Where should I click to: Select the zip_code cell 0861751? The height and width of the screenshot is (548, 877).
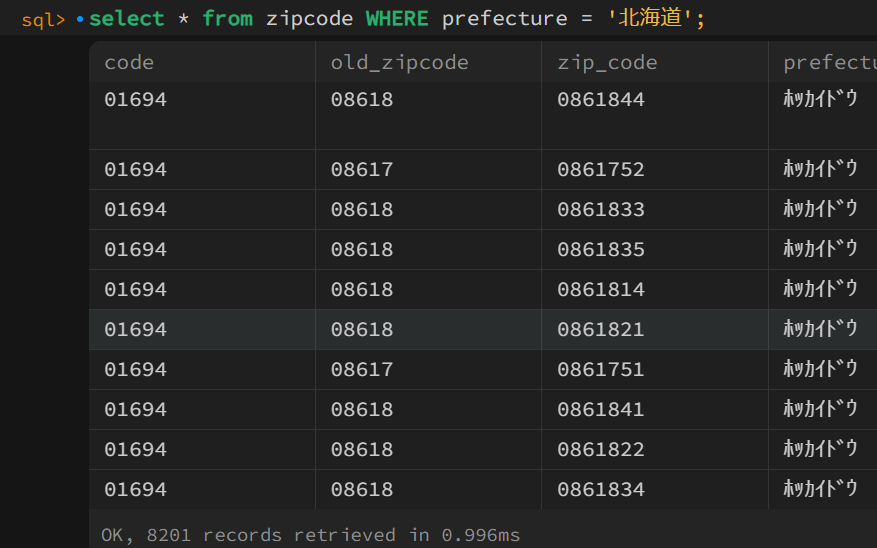click(x=601, y=370)
